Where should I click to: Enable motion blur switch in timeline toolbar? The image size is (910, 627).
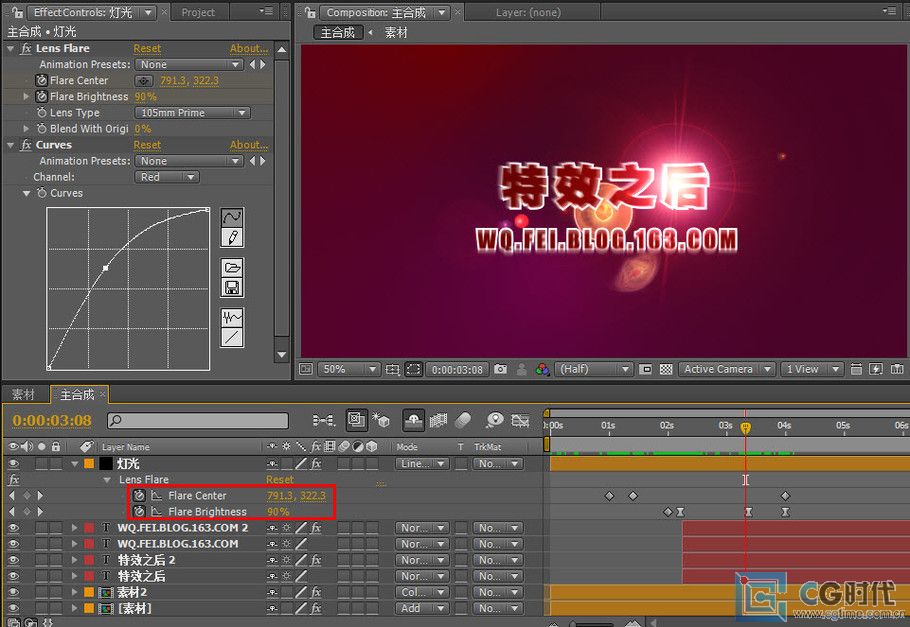click(x=463, y=420)
